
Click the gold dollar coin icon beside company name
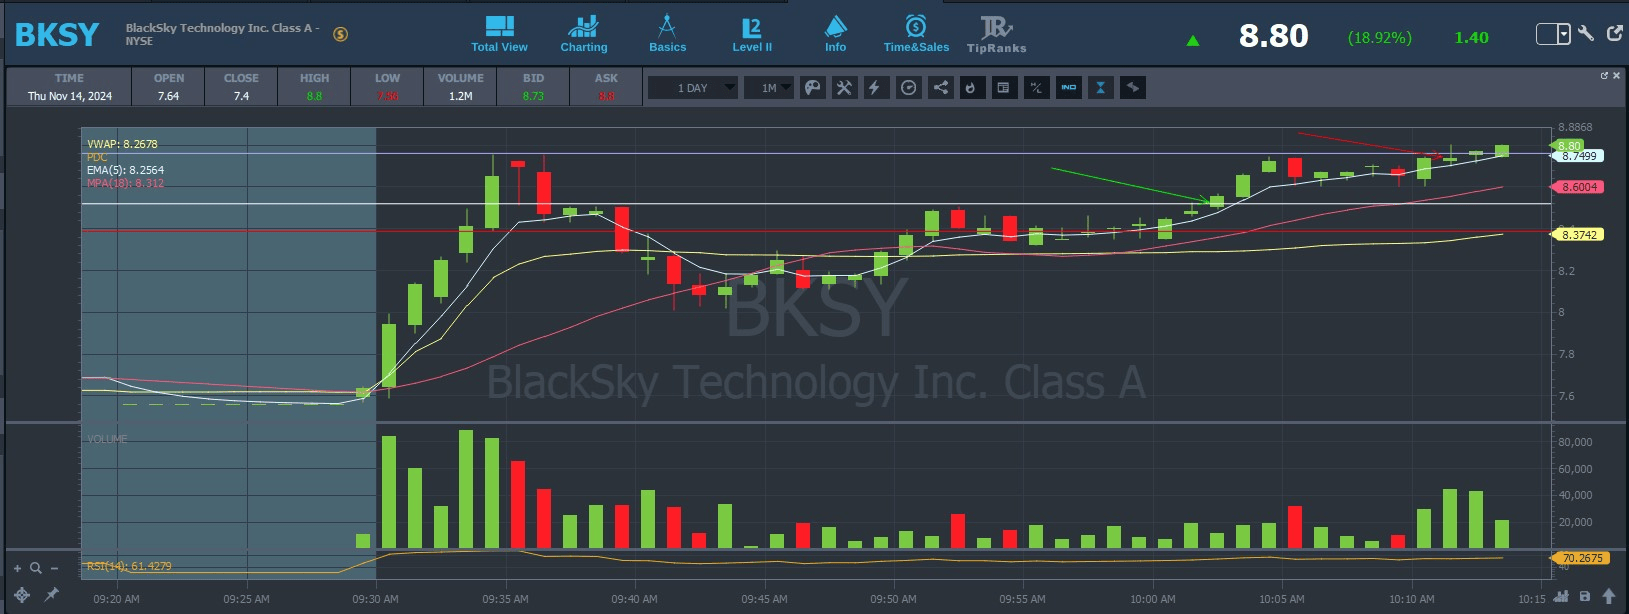pyautogui.click(x=340, y=34)
